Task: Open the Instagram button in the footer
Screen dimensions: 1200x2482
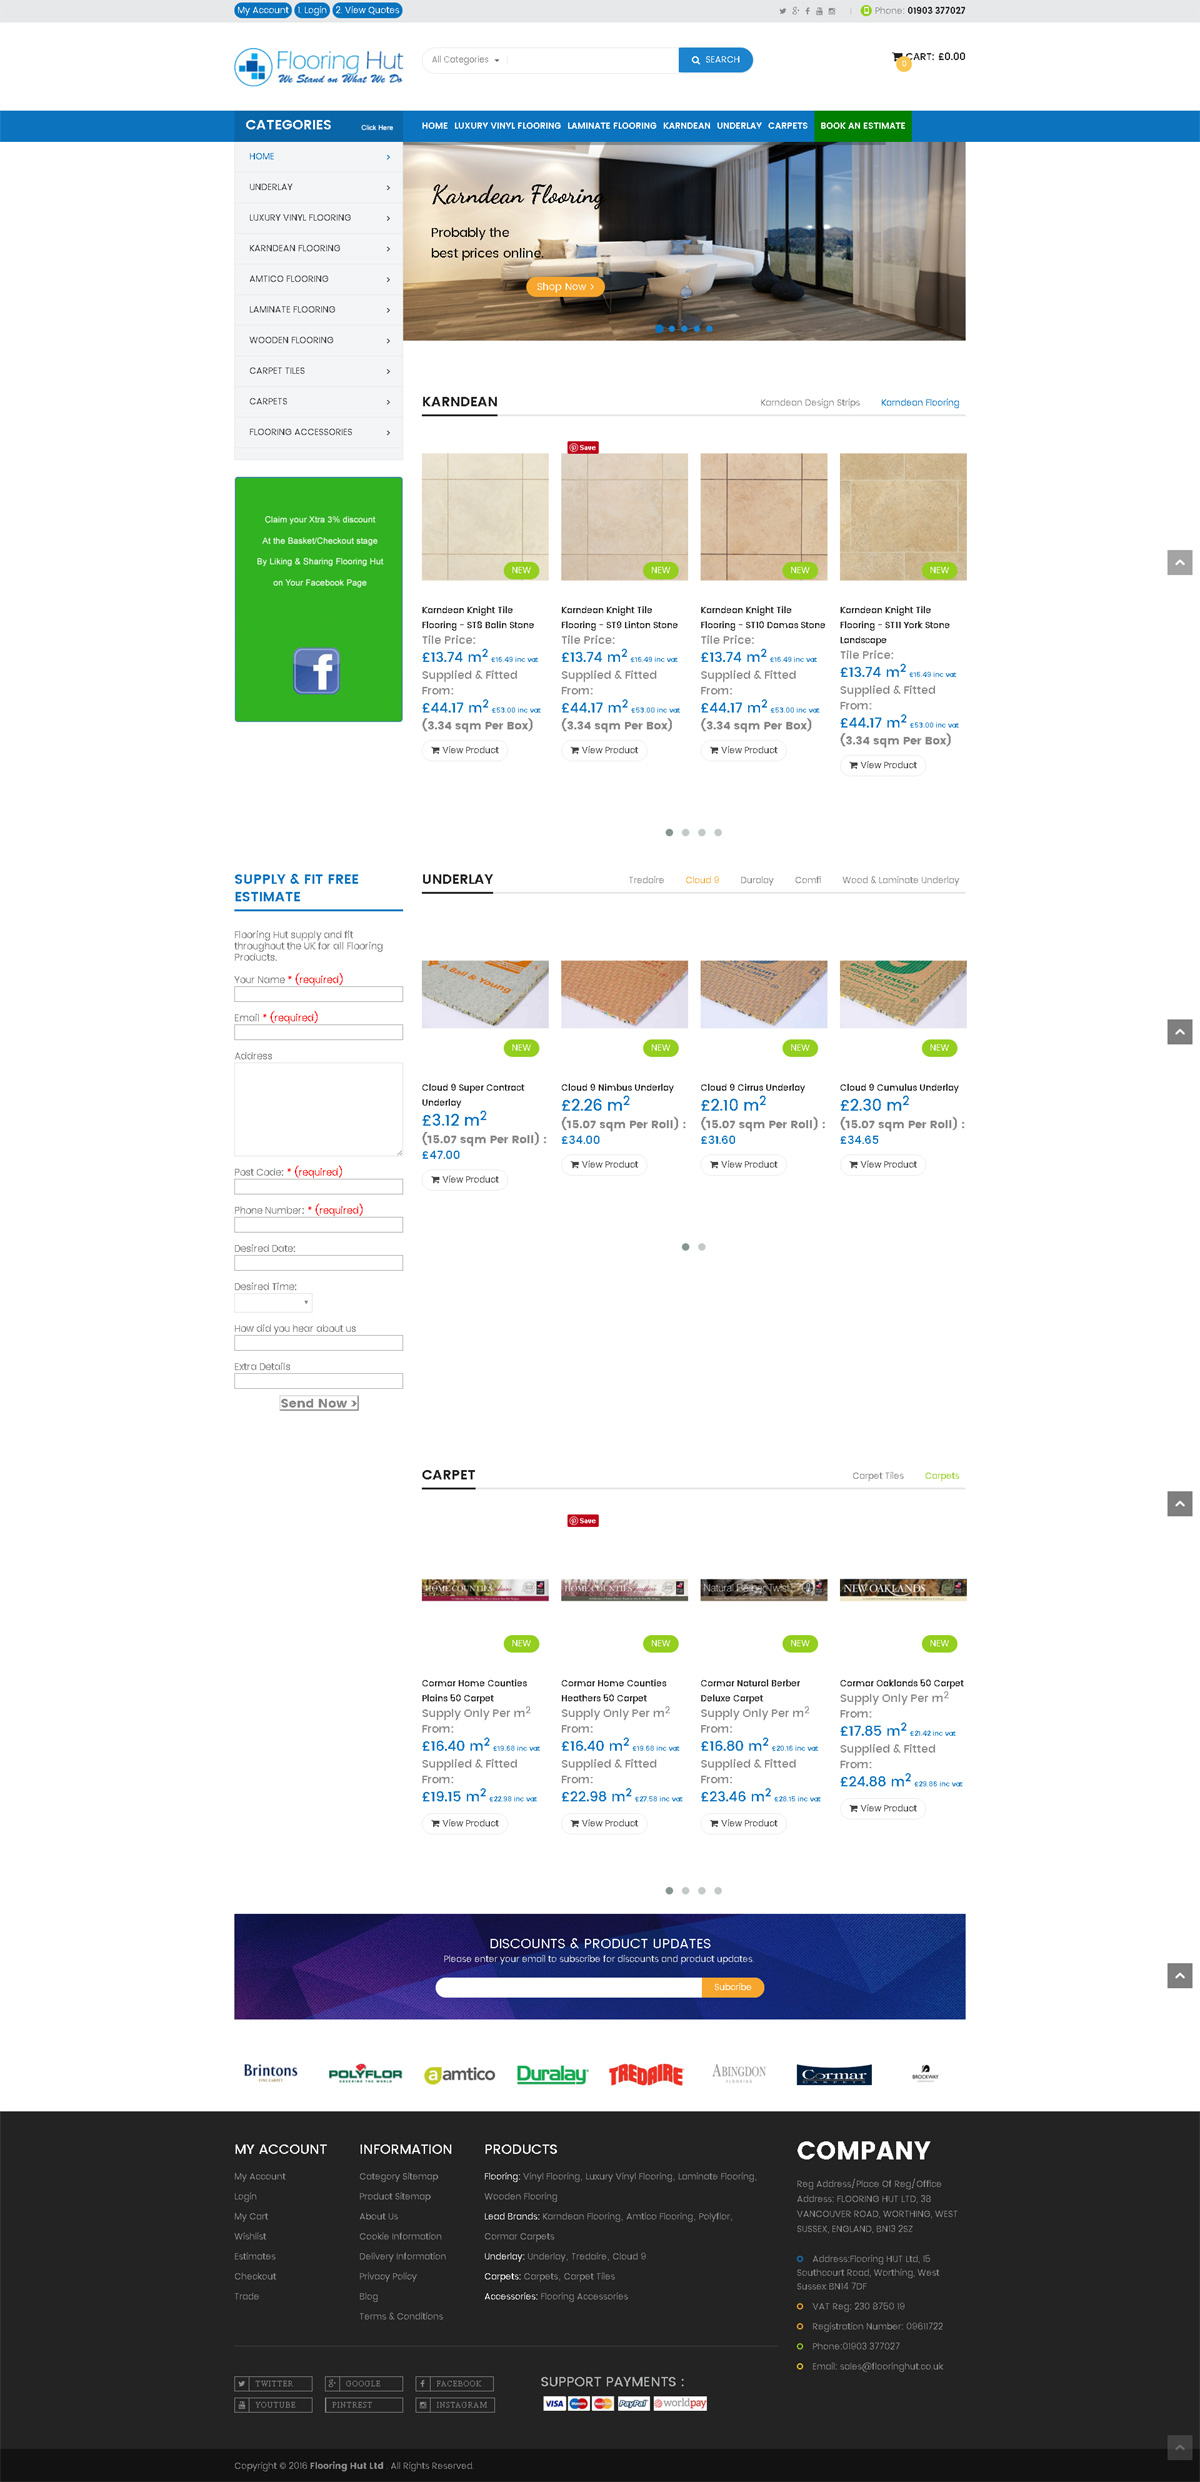Action: click(x=454, y=2405)
